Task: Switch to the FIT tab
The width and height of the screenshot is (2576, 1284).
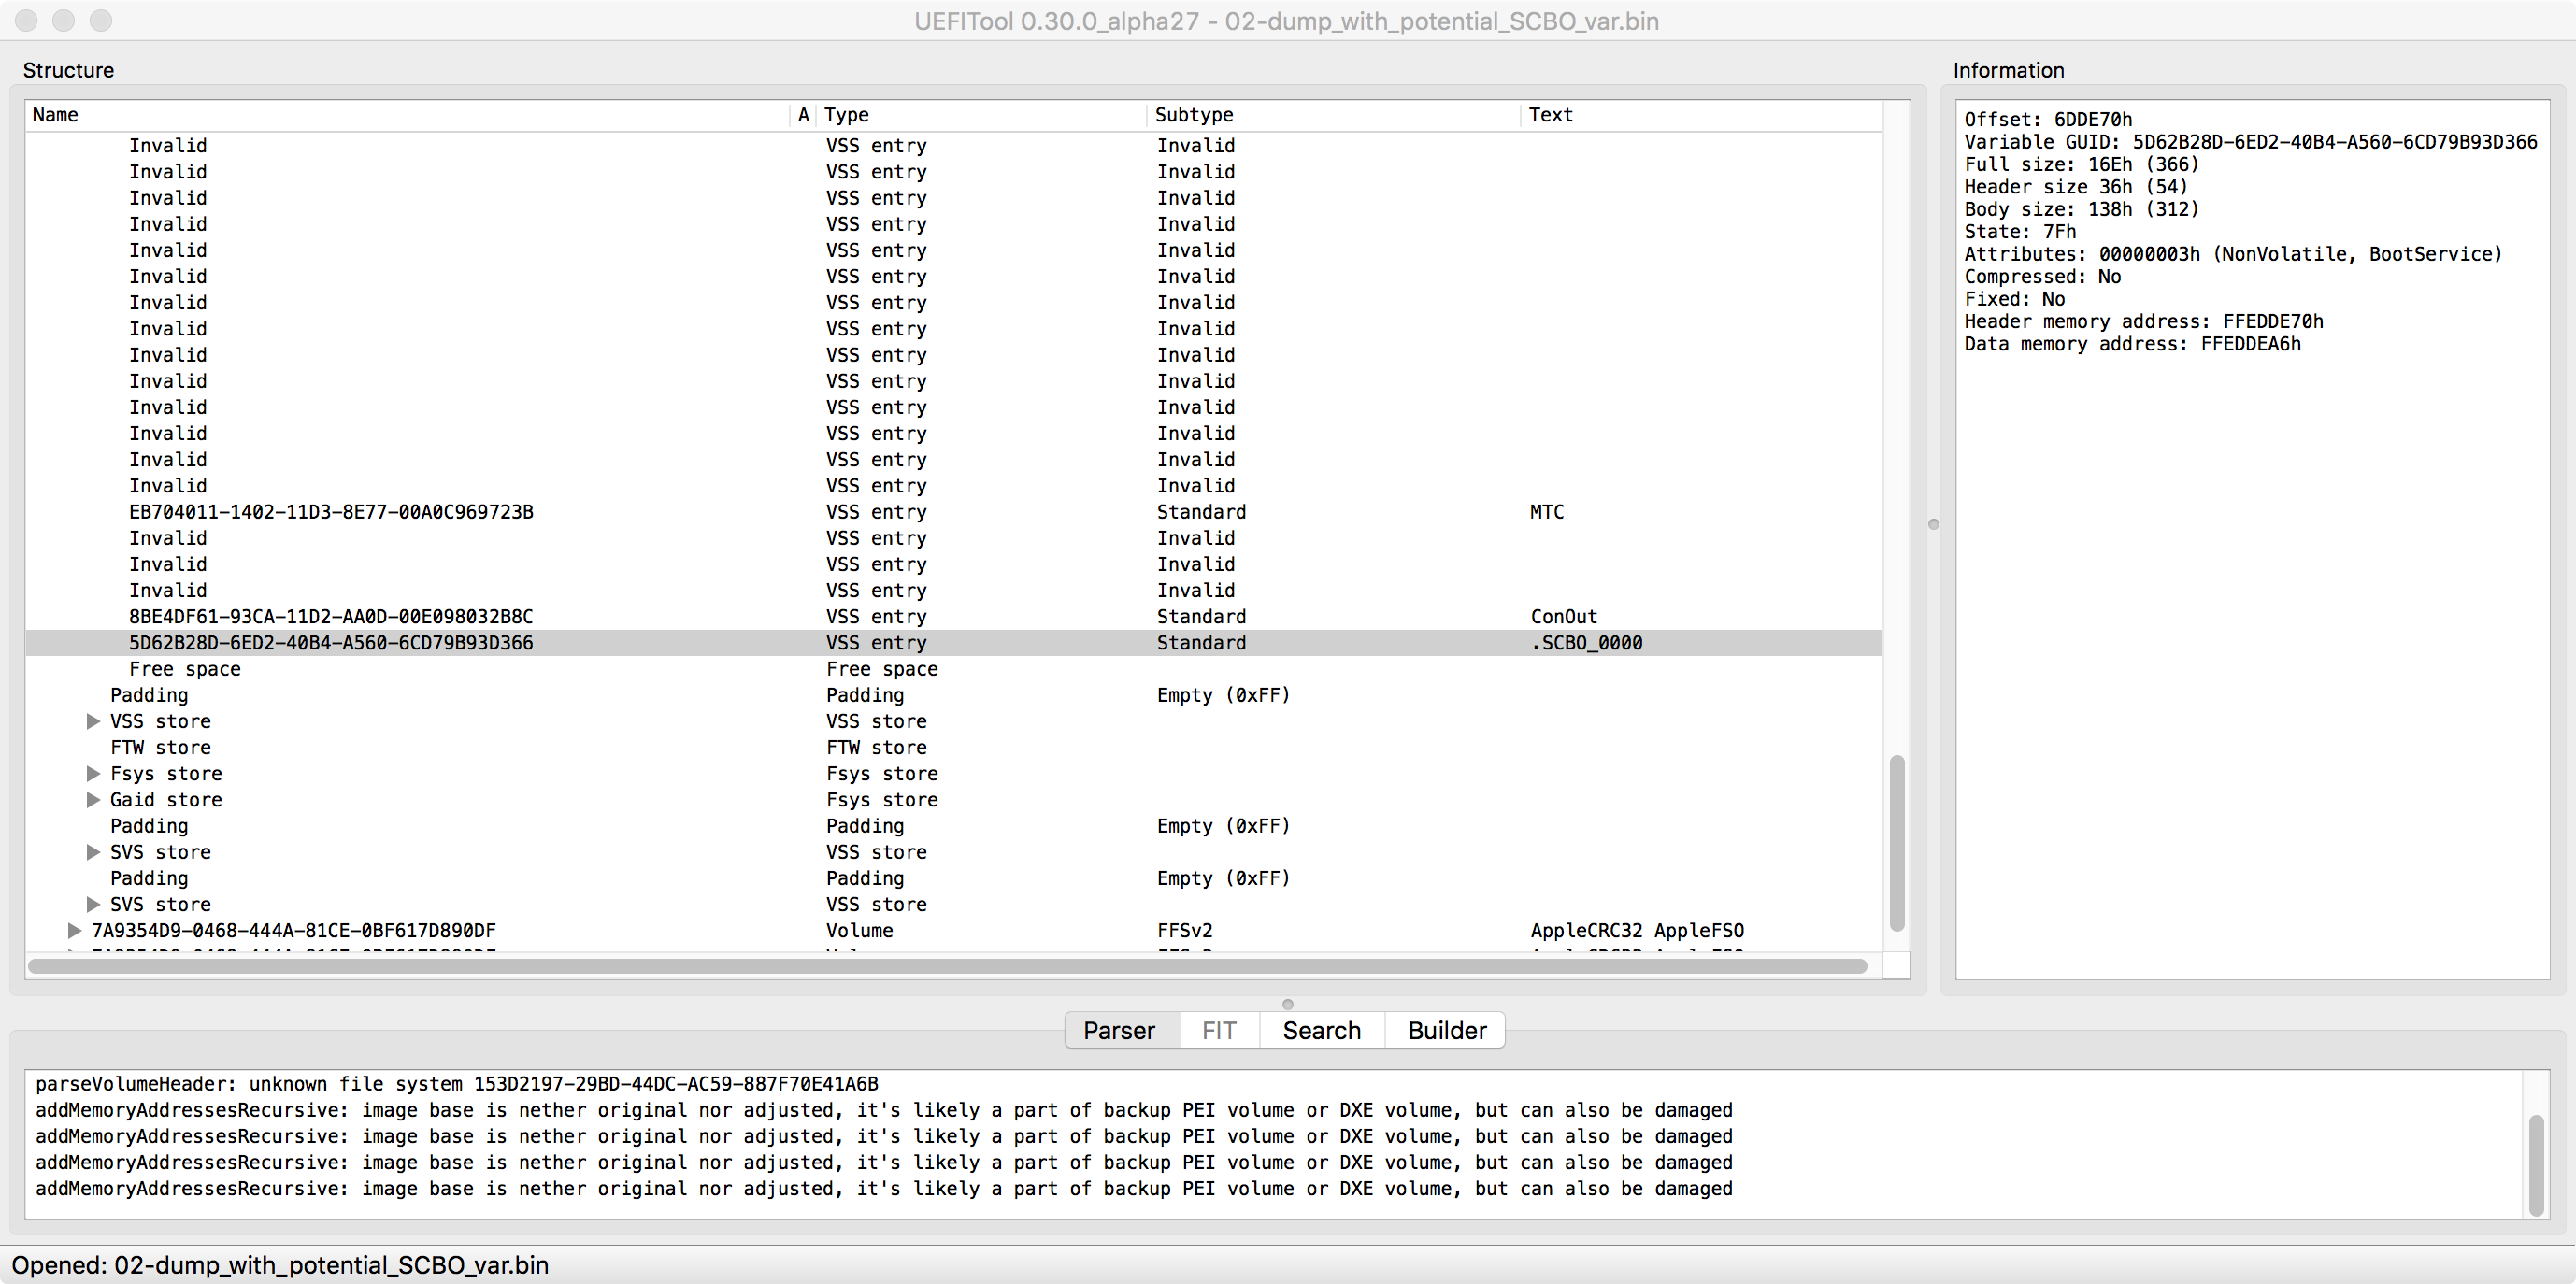Action: point(1219,1030)
